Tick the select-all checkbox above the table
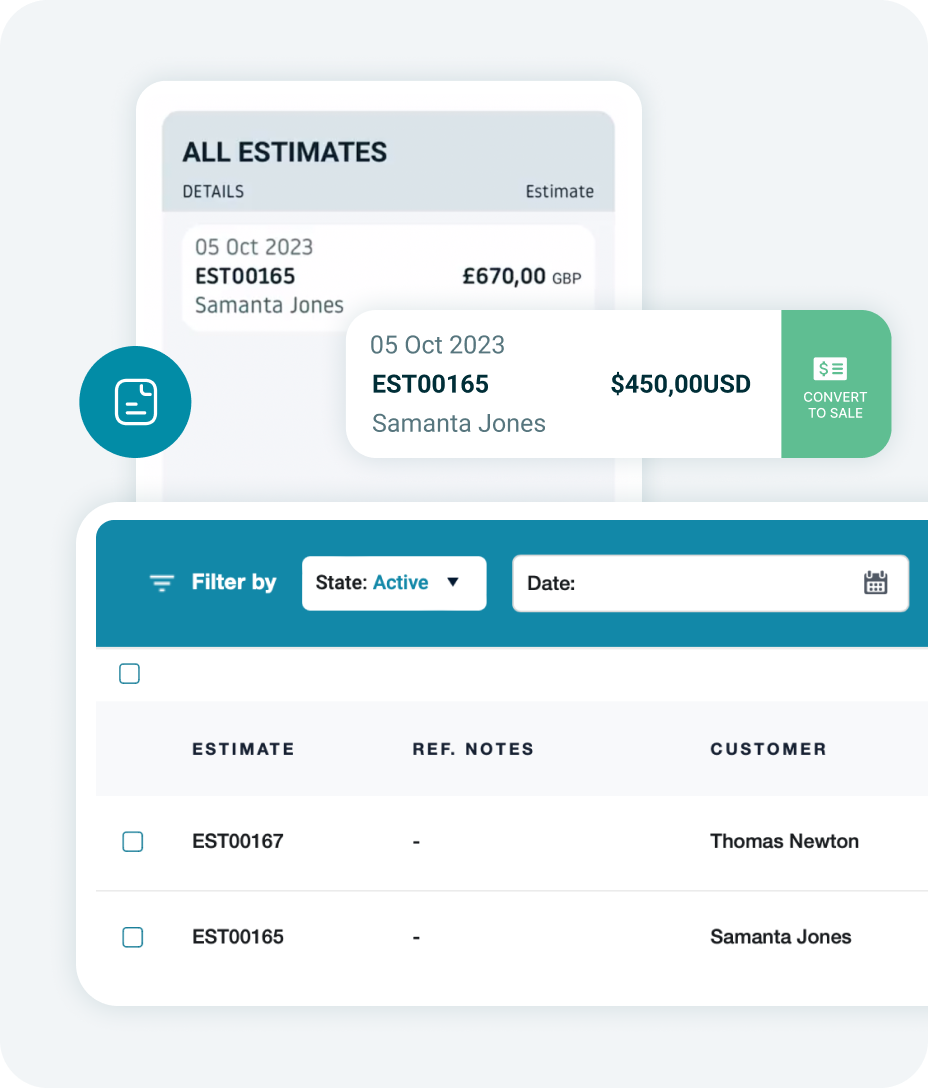 point(129,674)
